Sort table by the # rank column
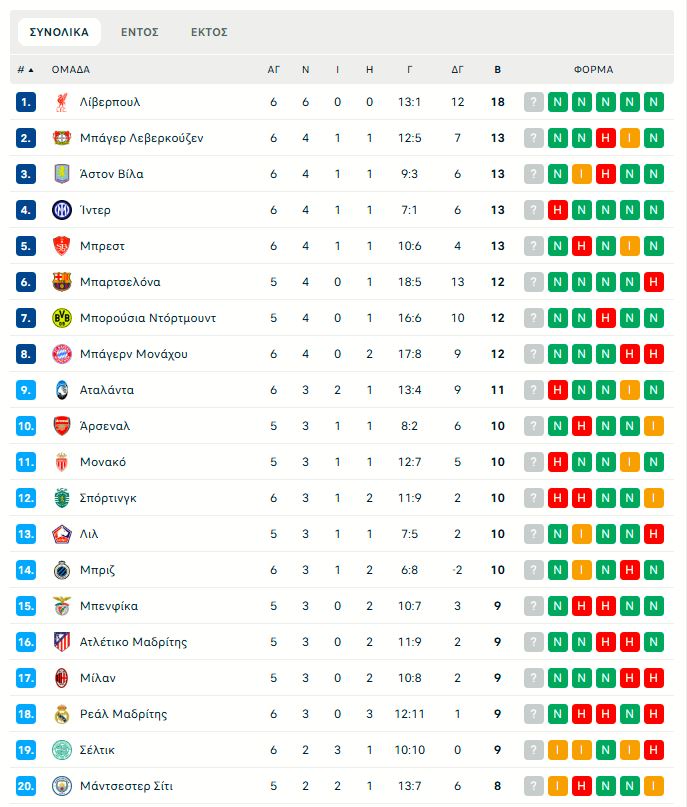The width and height of the screenshot is (687, 807). [x=25, y=70]
